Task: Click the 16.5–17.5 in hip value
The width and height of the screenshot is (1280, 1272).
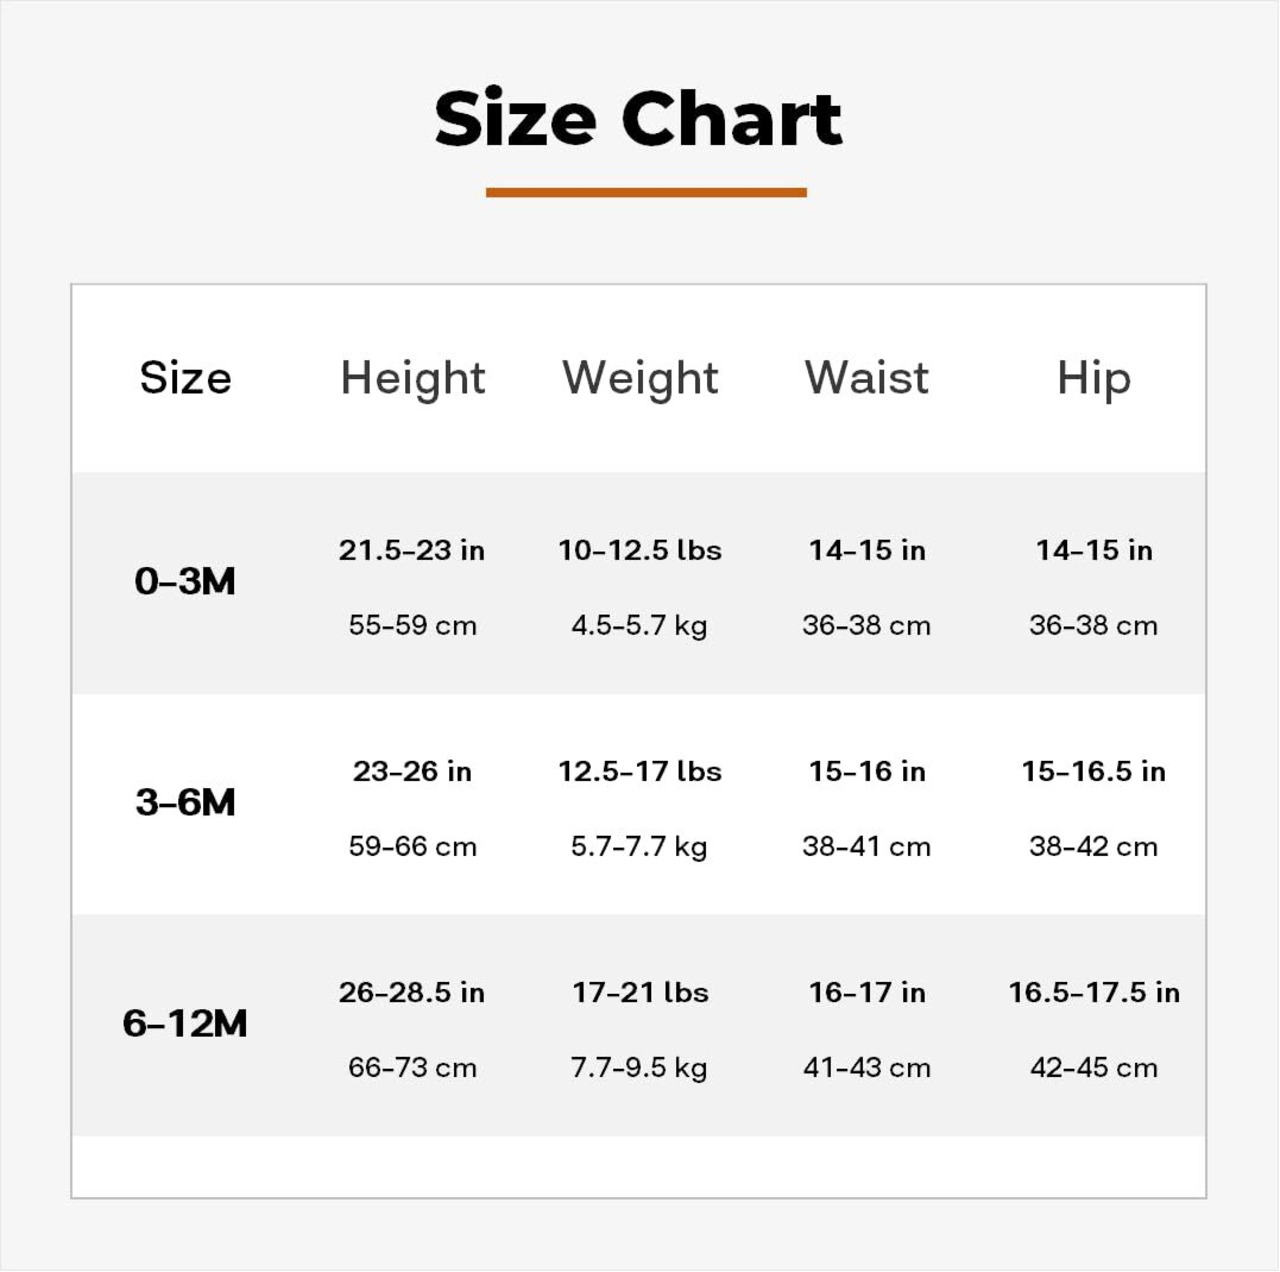Action: pos(1094,992)
